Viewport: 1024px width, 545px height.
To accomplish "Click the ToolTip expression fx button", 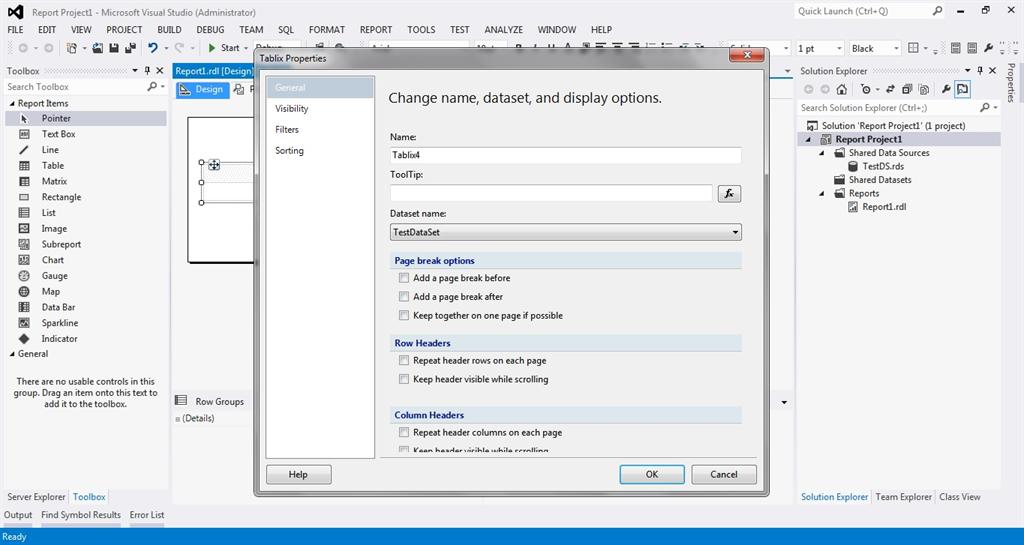I will (x=729, y=193).
